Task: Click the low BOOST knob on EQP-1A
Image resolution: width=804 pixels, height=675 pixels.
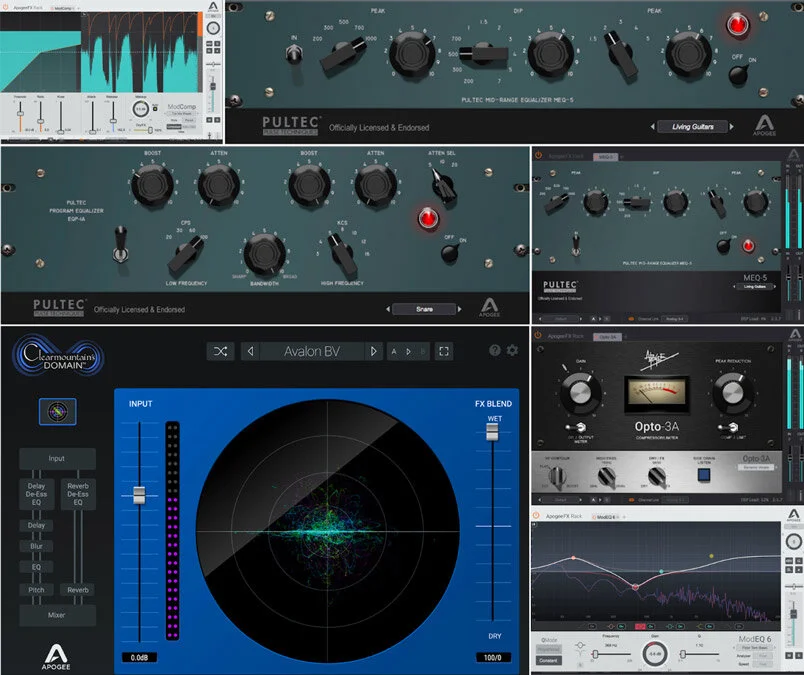Action: coord(152,185)
